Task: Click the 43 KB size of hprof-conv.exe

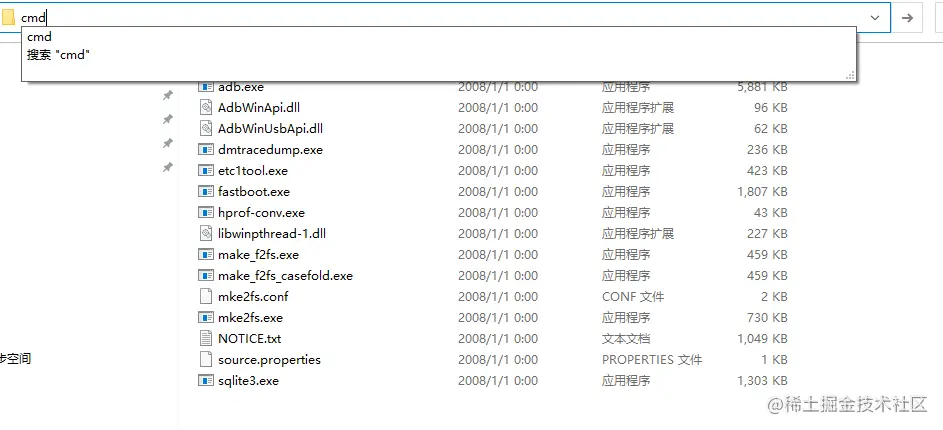Action: coord(770,213)
